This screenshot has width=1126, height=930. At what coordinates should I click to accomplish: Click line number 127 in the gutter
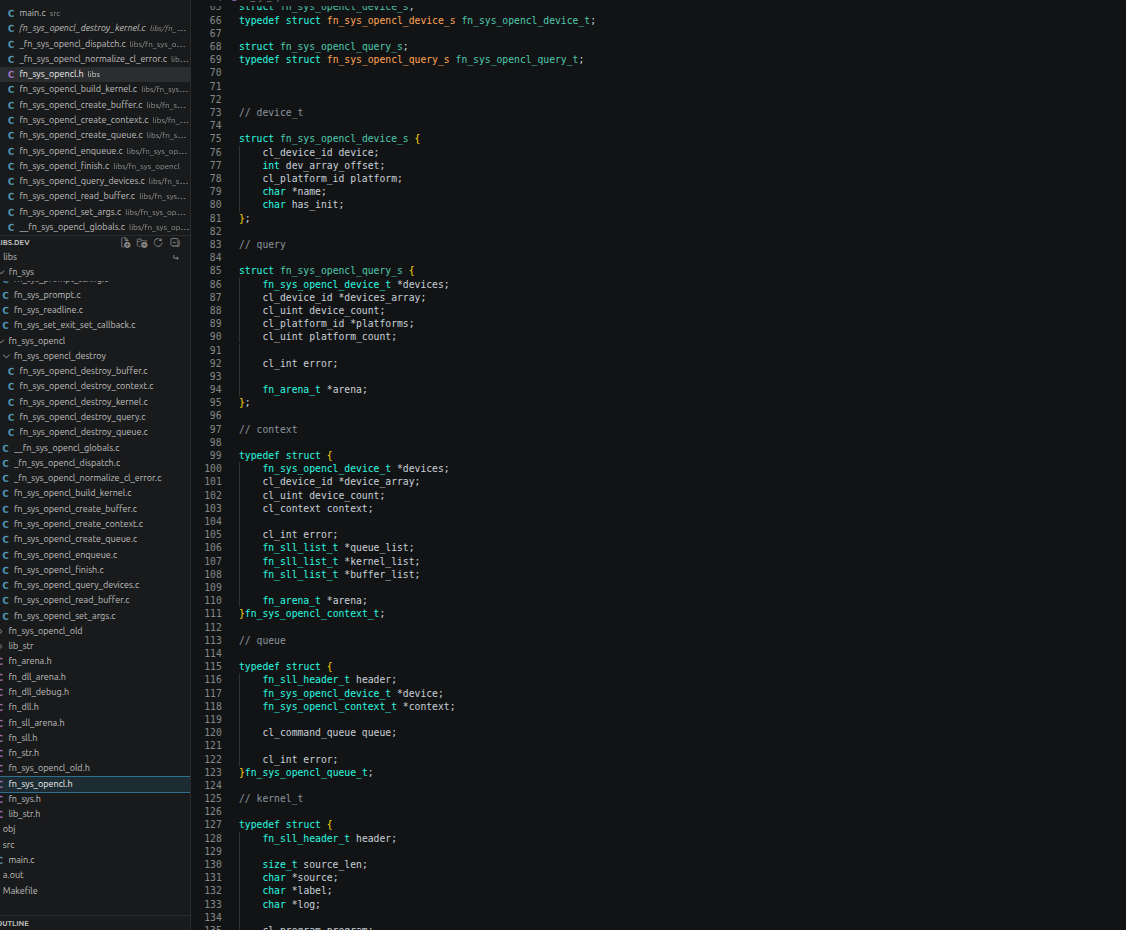point(213,825)
